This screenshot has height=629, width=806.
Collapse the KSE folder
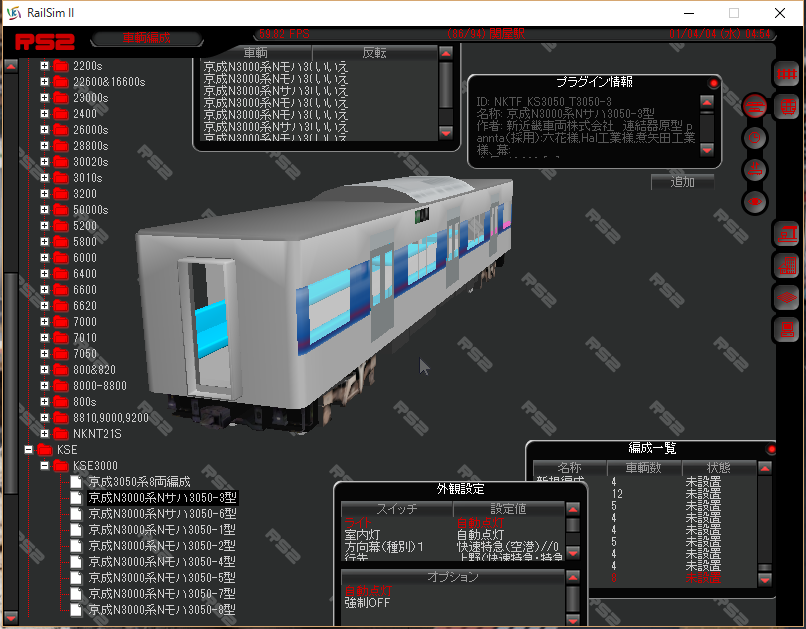click(x=28, y=450)
